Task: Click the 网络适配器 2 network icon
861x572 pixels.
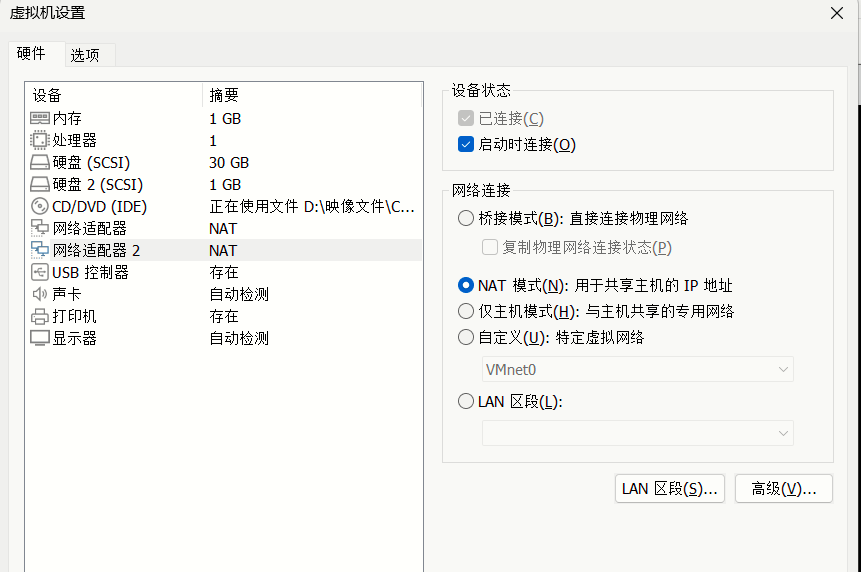Action: (40, 250)
